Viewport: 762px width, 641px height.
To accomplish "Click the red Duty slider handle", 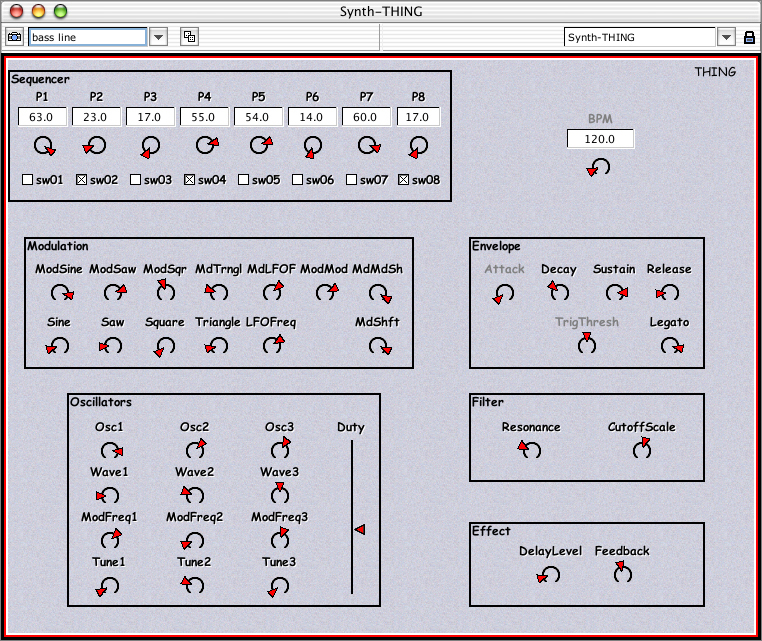I will click(x=360, y=529).
